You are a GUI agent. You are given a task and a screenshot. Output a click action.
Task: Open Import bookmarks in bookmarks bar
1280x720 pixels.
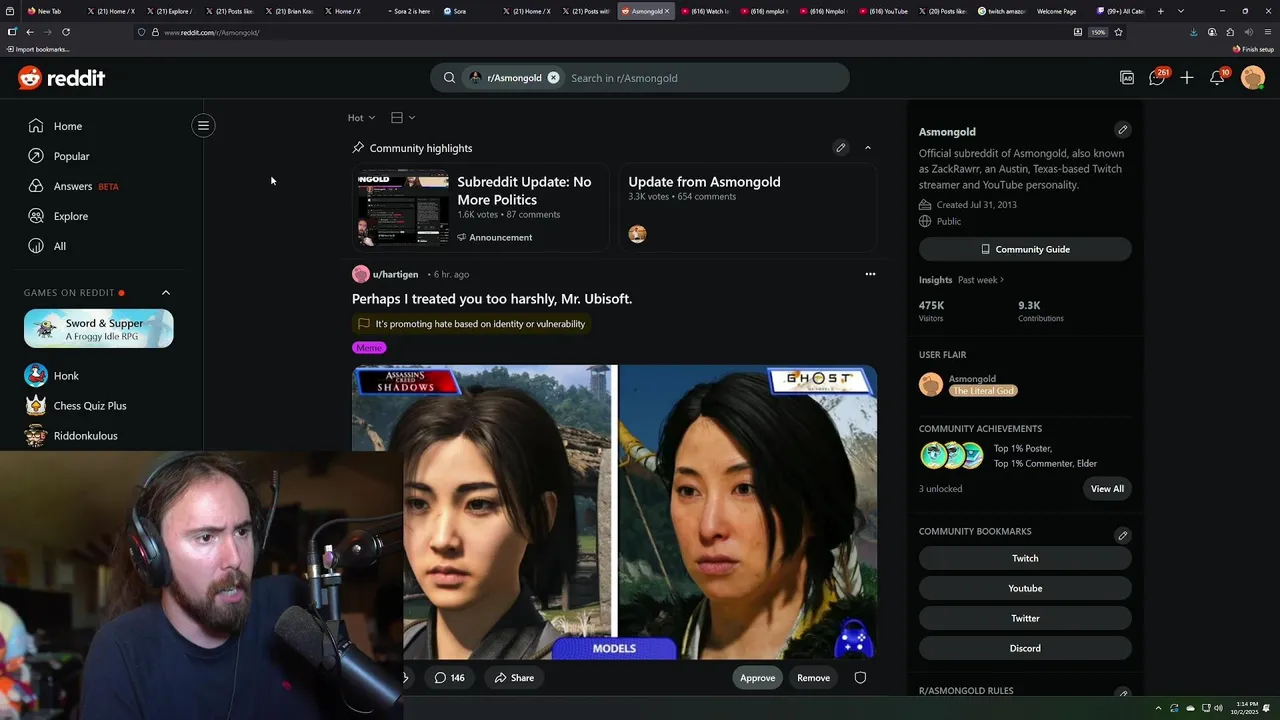[39, 49]
